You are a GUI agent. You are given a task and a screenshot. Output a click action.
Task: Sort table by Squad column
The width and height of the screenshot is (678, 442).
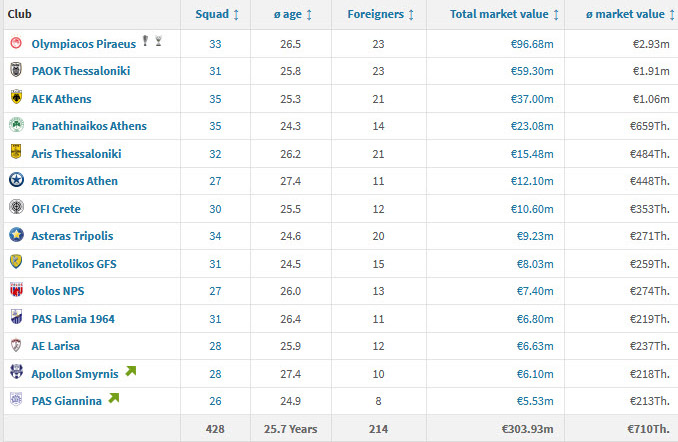(x=216, y=14)
